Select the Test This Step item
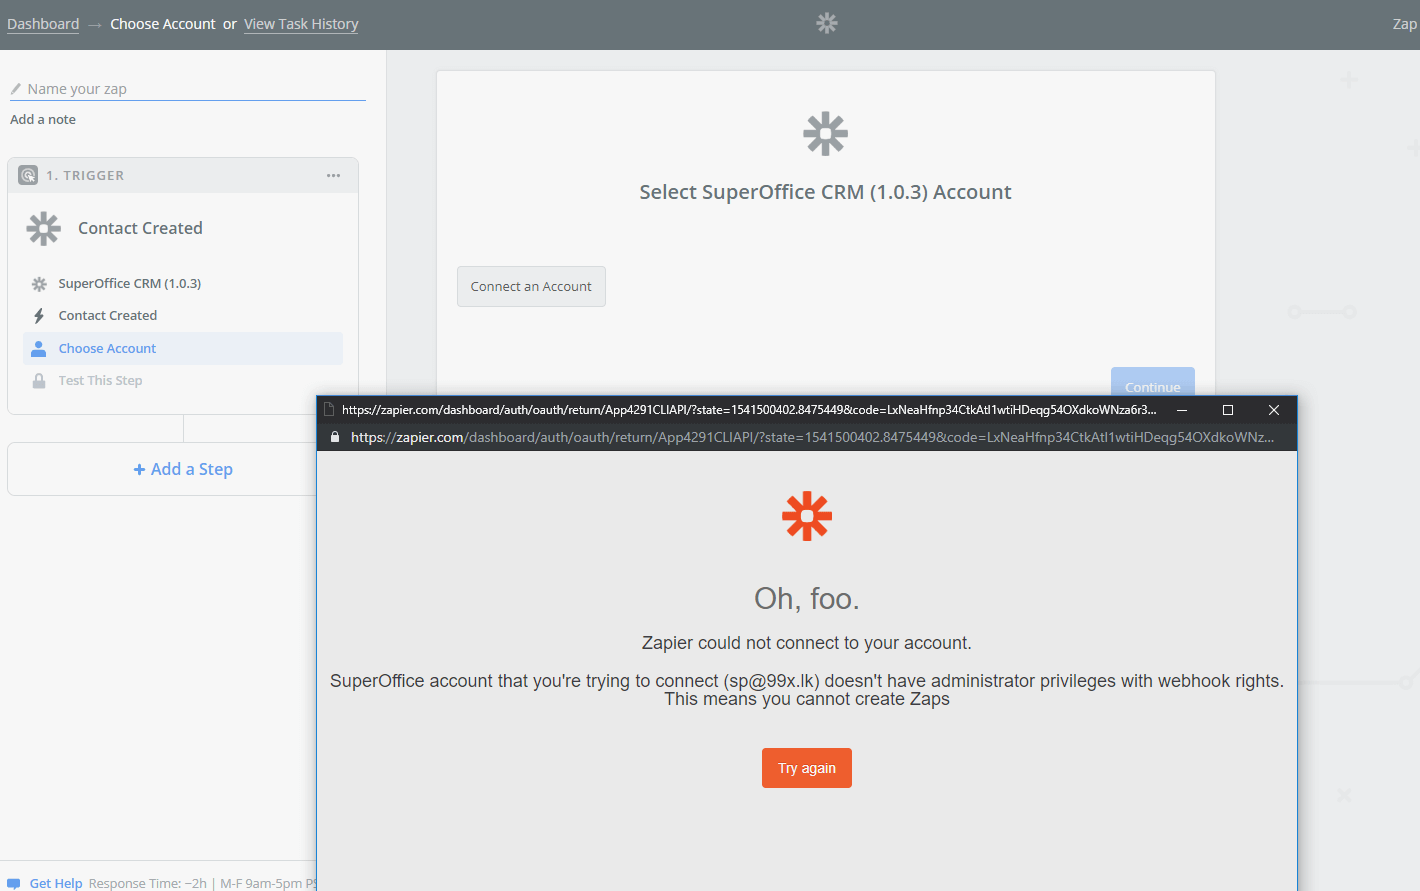This screenshot has width=1420, height=891. click(x=100, y=381)
